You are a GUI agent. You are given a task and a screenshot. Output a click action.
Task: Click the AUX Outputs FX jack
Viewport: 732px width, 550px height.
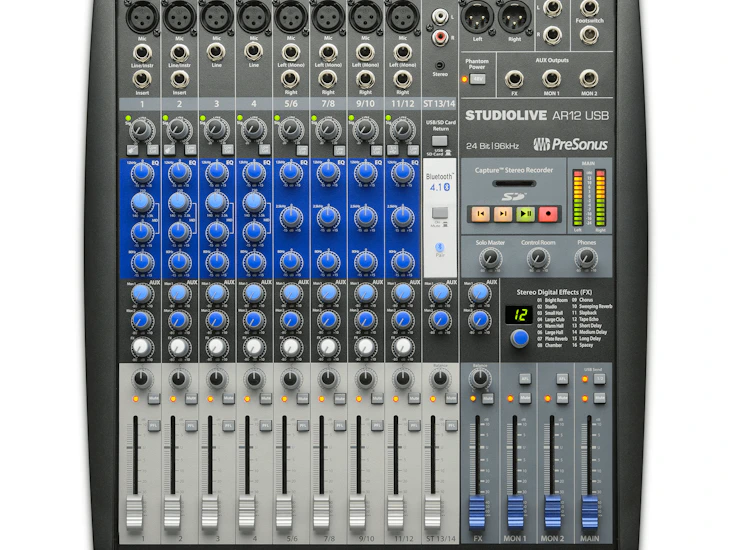(x=514, y=79)
